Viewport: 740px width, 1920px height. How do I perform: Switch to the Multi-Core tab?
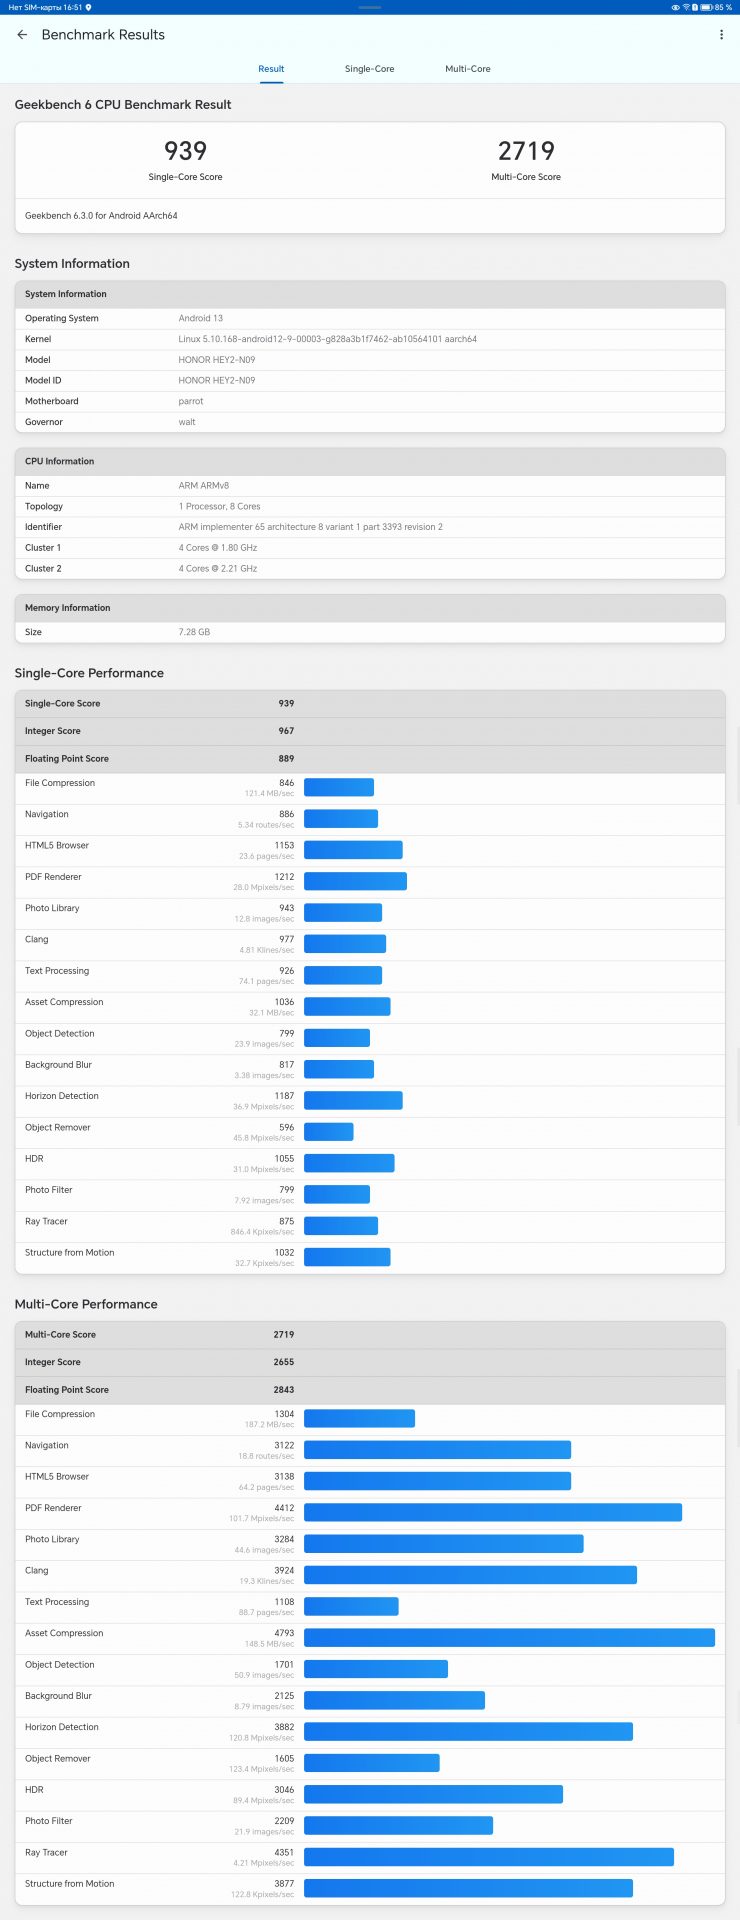[x=467, y=69]
